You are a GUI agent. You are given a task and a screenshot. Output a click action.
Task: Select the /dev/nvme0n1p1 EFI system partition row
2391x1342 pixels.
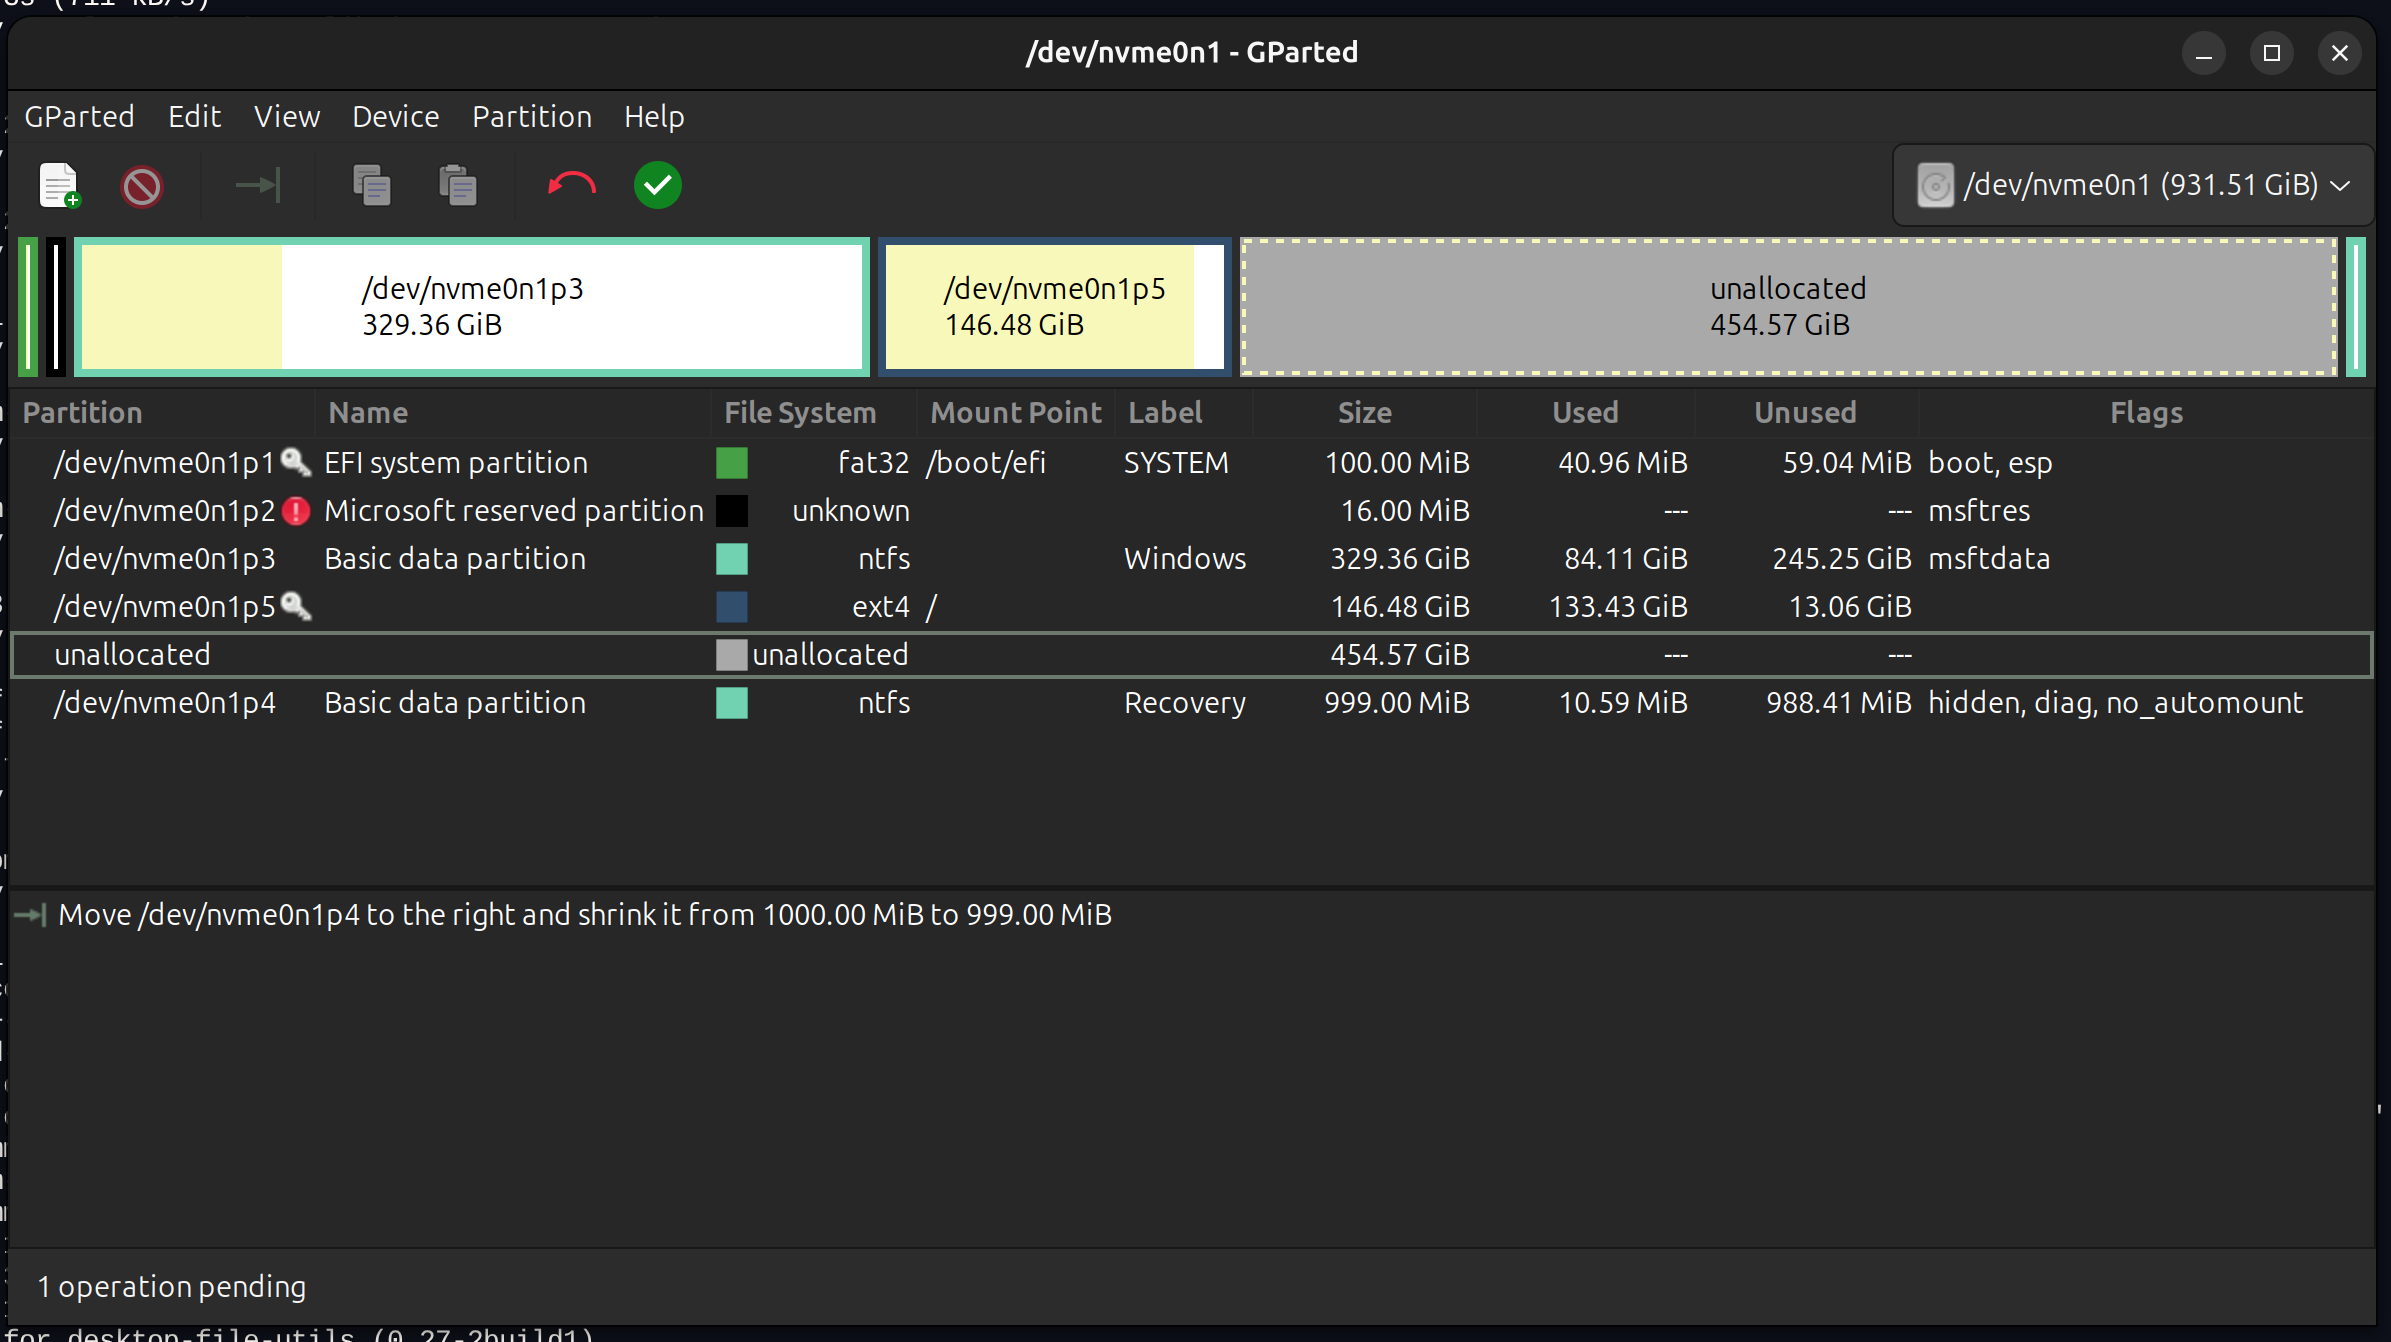tap(1190, 463)
